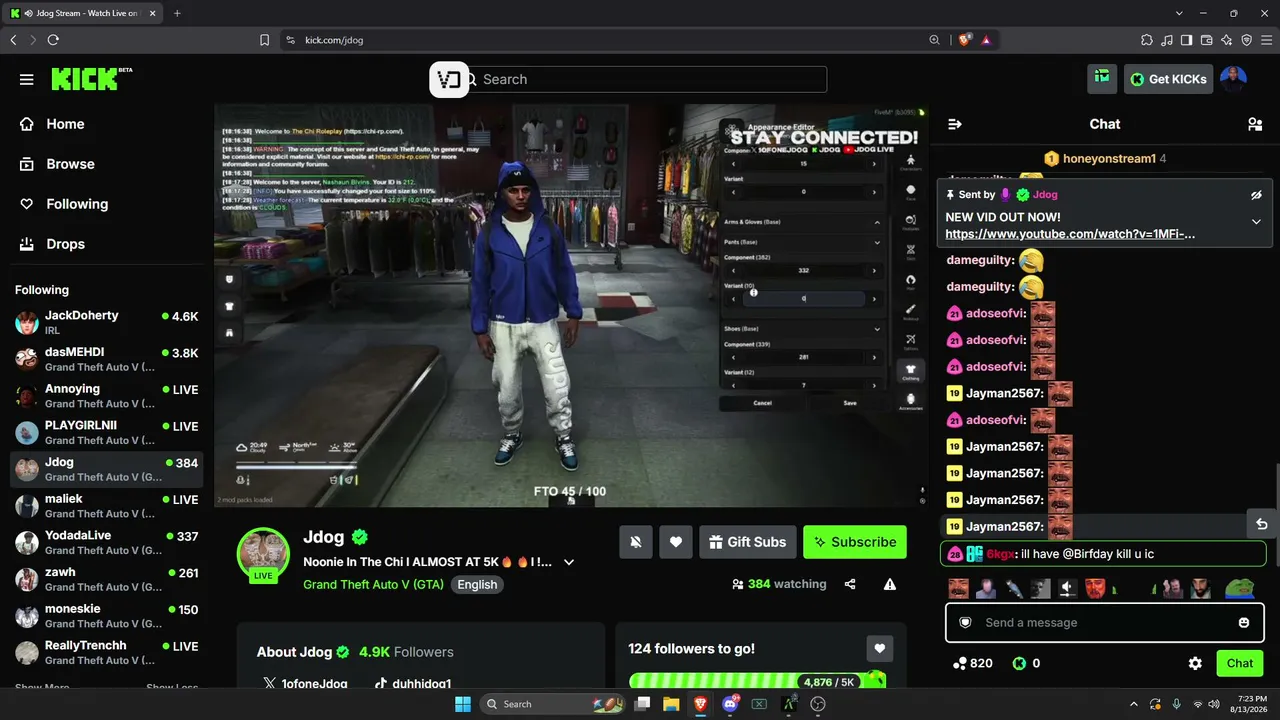
Task: Jump back to latest chat messages
Action: 1262,524
